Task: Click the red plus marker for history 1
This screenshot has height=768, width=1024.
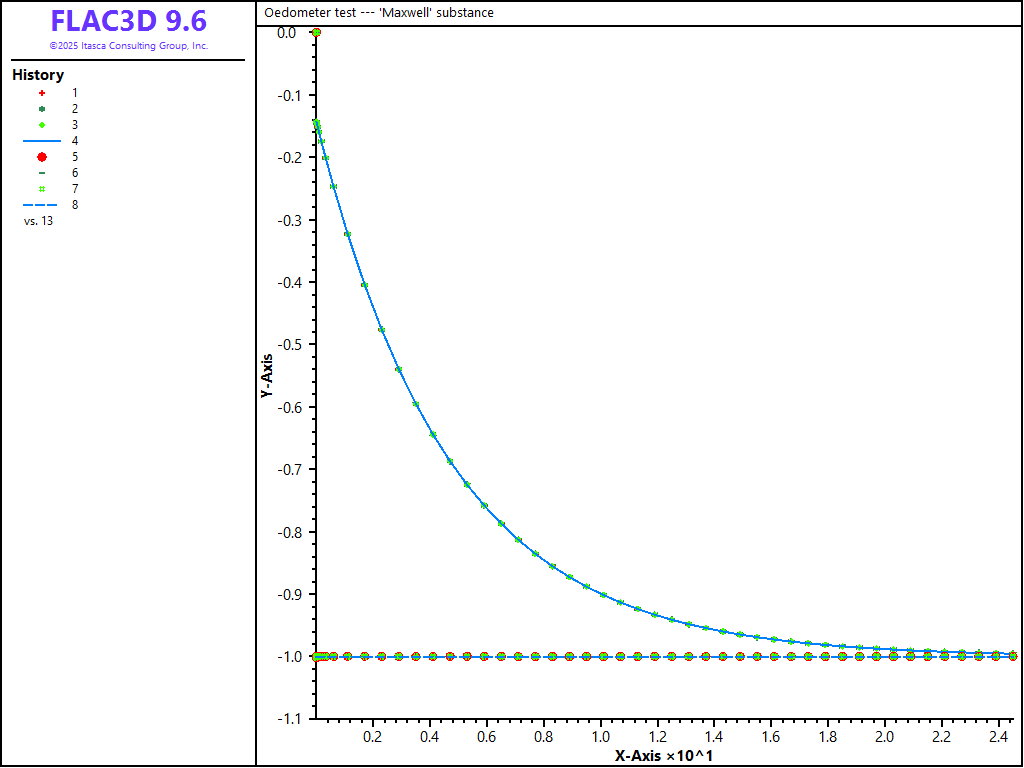Action: pos(42,92)
